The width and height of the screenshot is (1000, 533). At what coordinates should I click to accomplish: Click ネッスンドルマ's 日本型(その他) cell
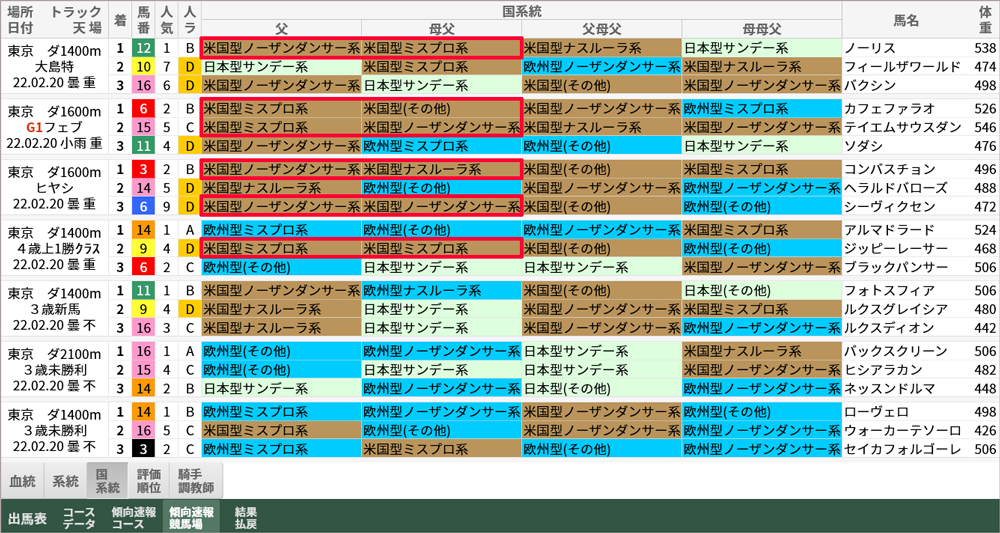click(x=601, y=388)
